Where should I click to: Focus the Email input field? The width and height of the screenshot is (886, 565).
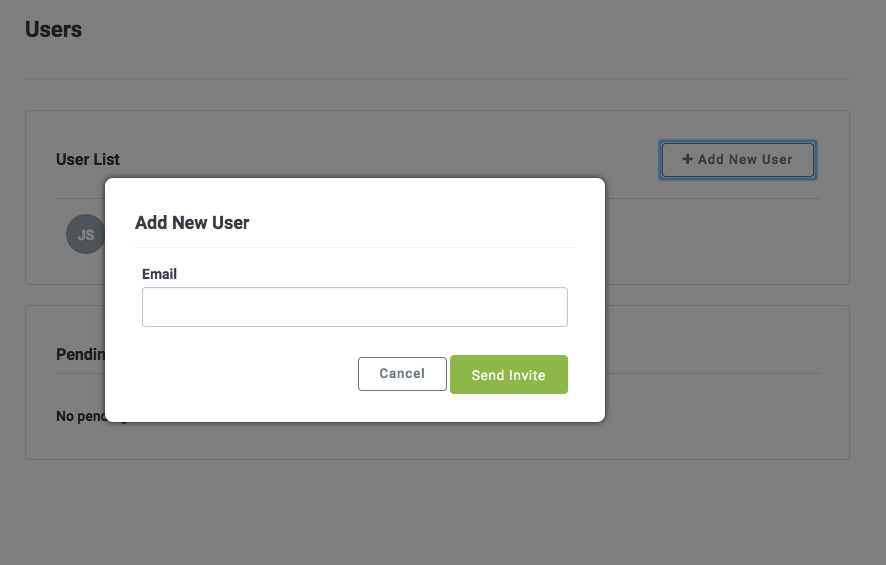tap(355, 307)
